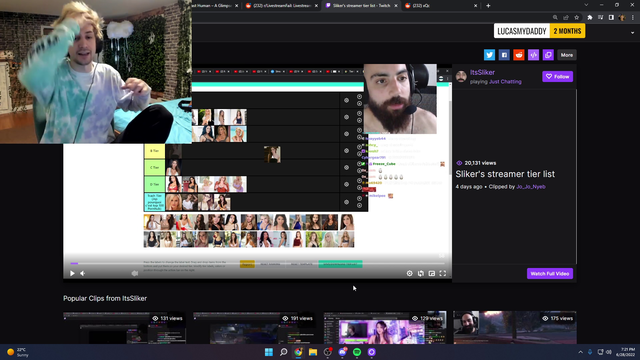Share the clip on Facebook

[x=504, y=55]
